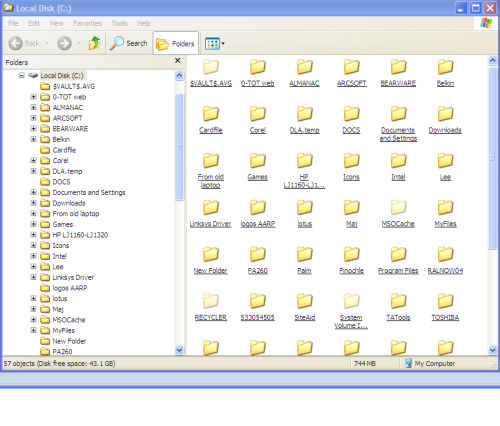The width and height of the screenshot is (500, 426).
Task: Select logos AARP in the folder tree
Action: tap(64, 288)
